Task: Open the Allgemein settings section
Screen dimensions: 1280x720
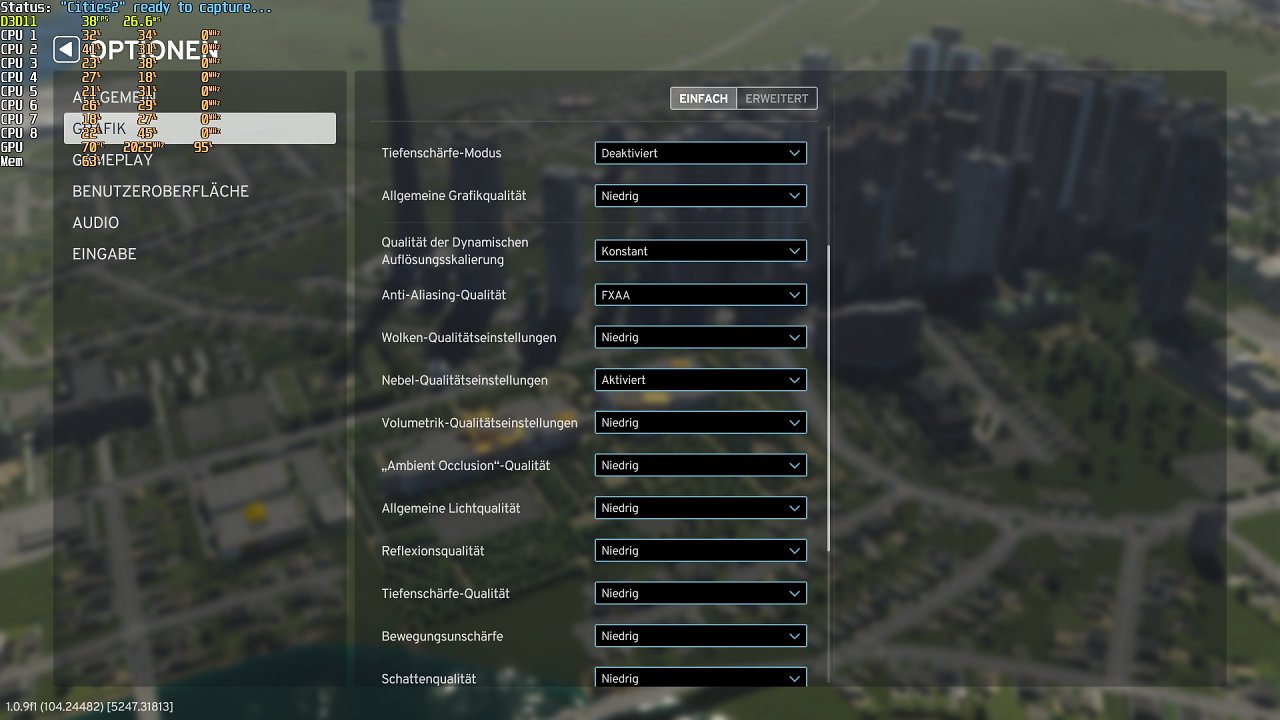Action: tap(200, 97)
